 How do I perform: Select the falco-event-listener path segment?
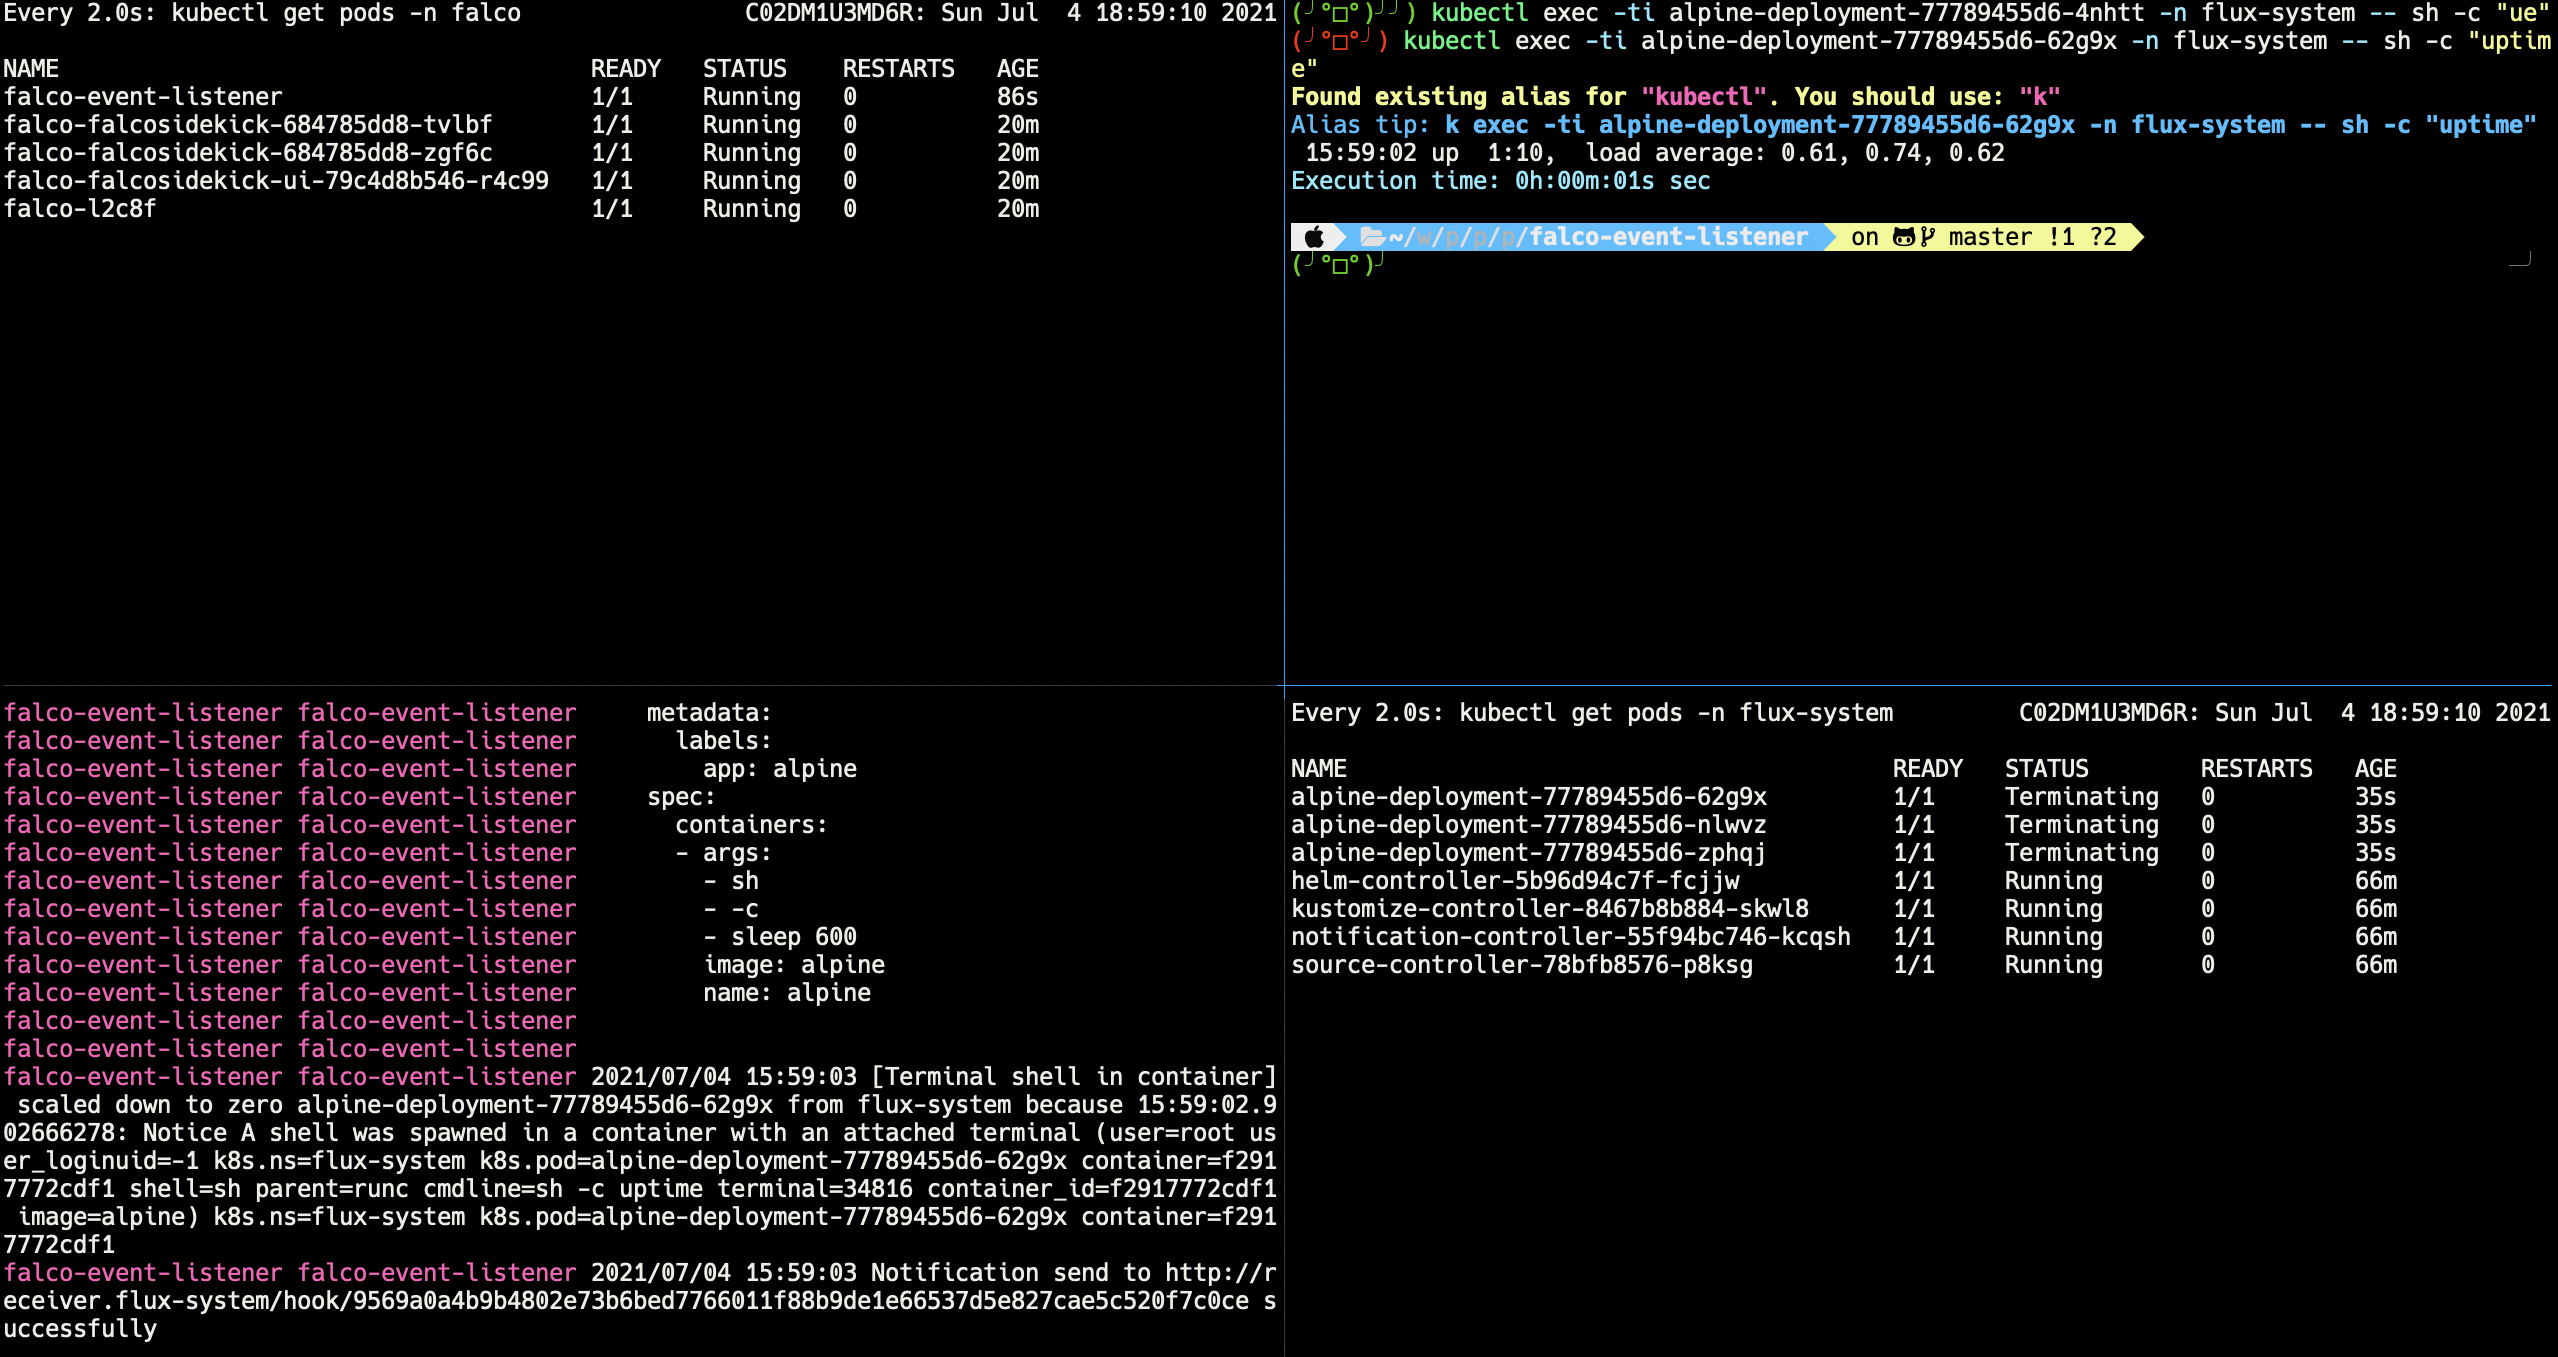coord(1668,236)
